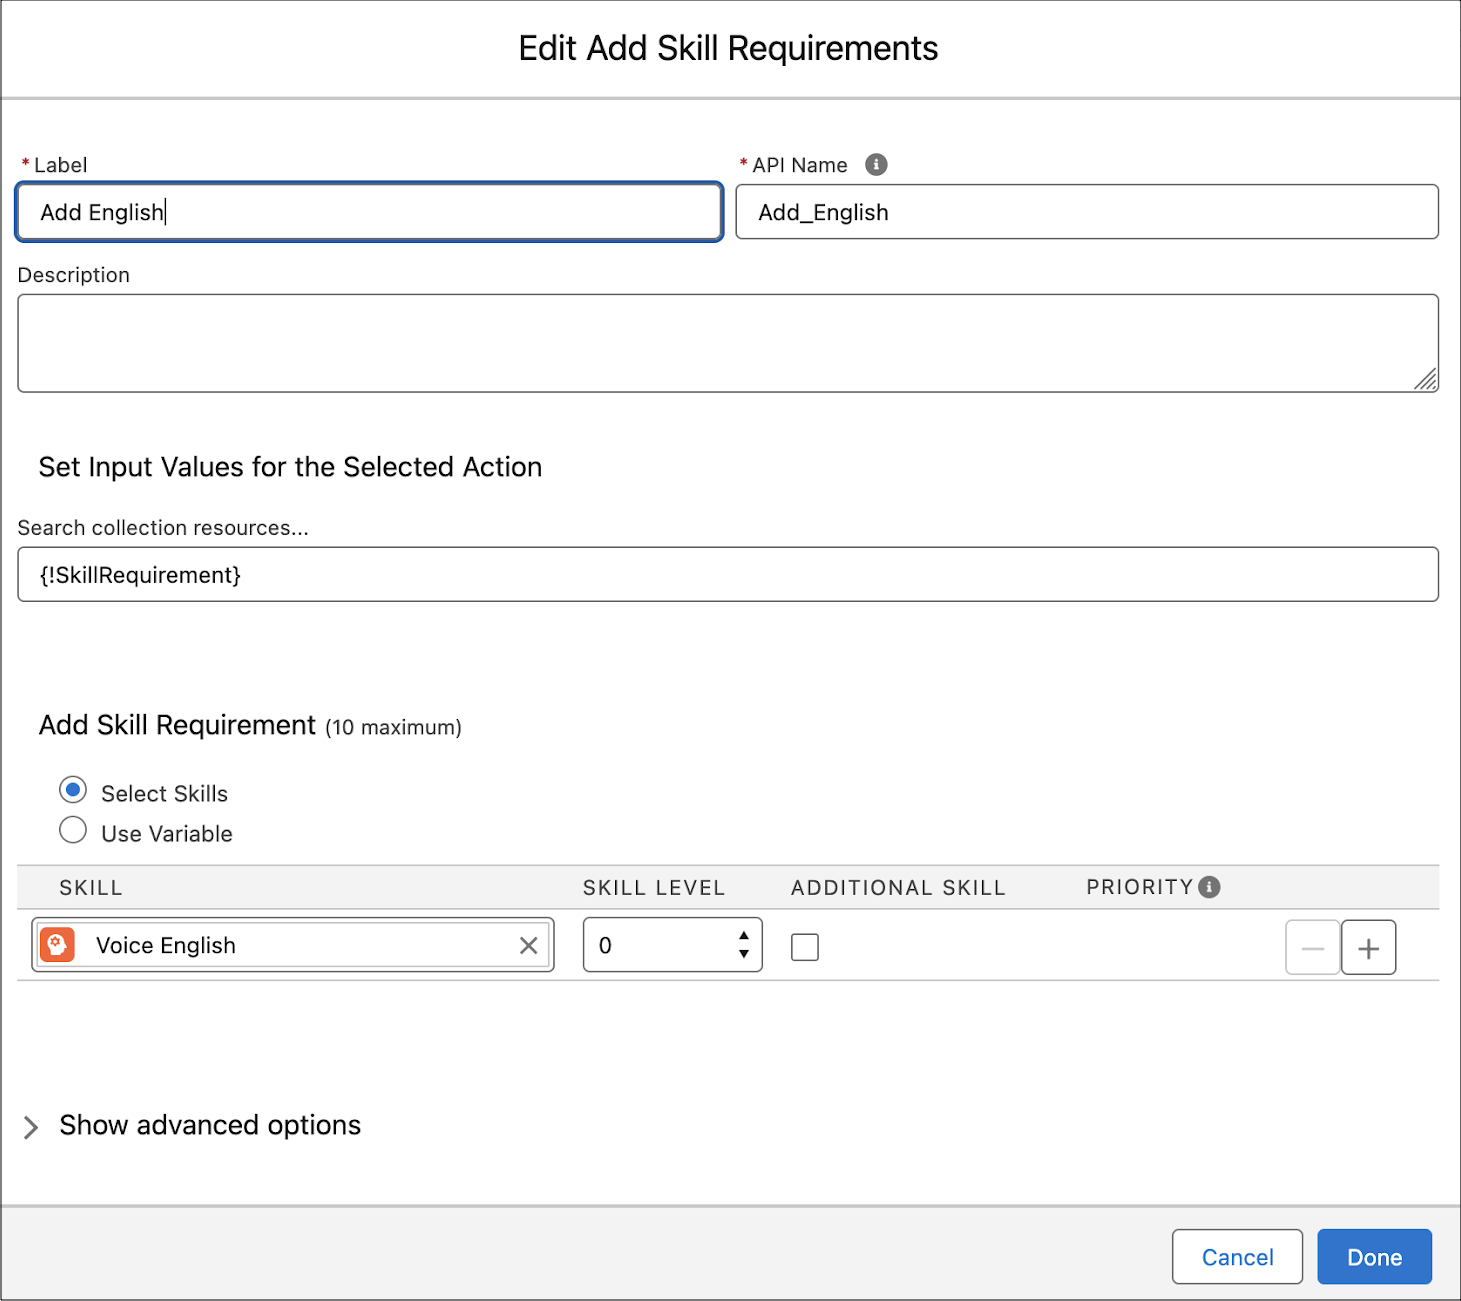Focus the Label input field
This screenshot has height=1301, width=1461.
pos(369,212)
